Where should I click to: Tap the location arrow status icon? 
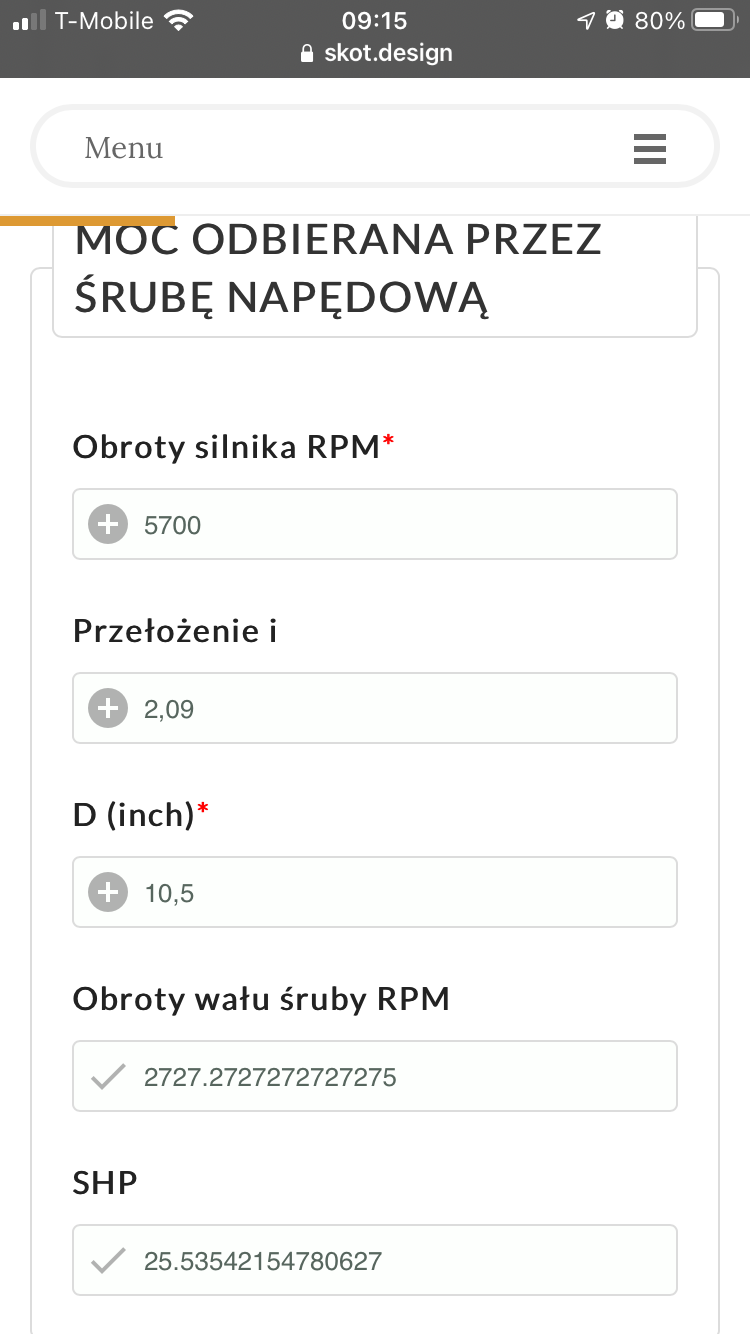pos(586,20)
